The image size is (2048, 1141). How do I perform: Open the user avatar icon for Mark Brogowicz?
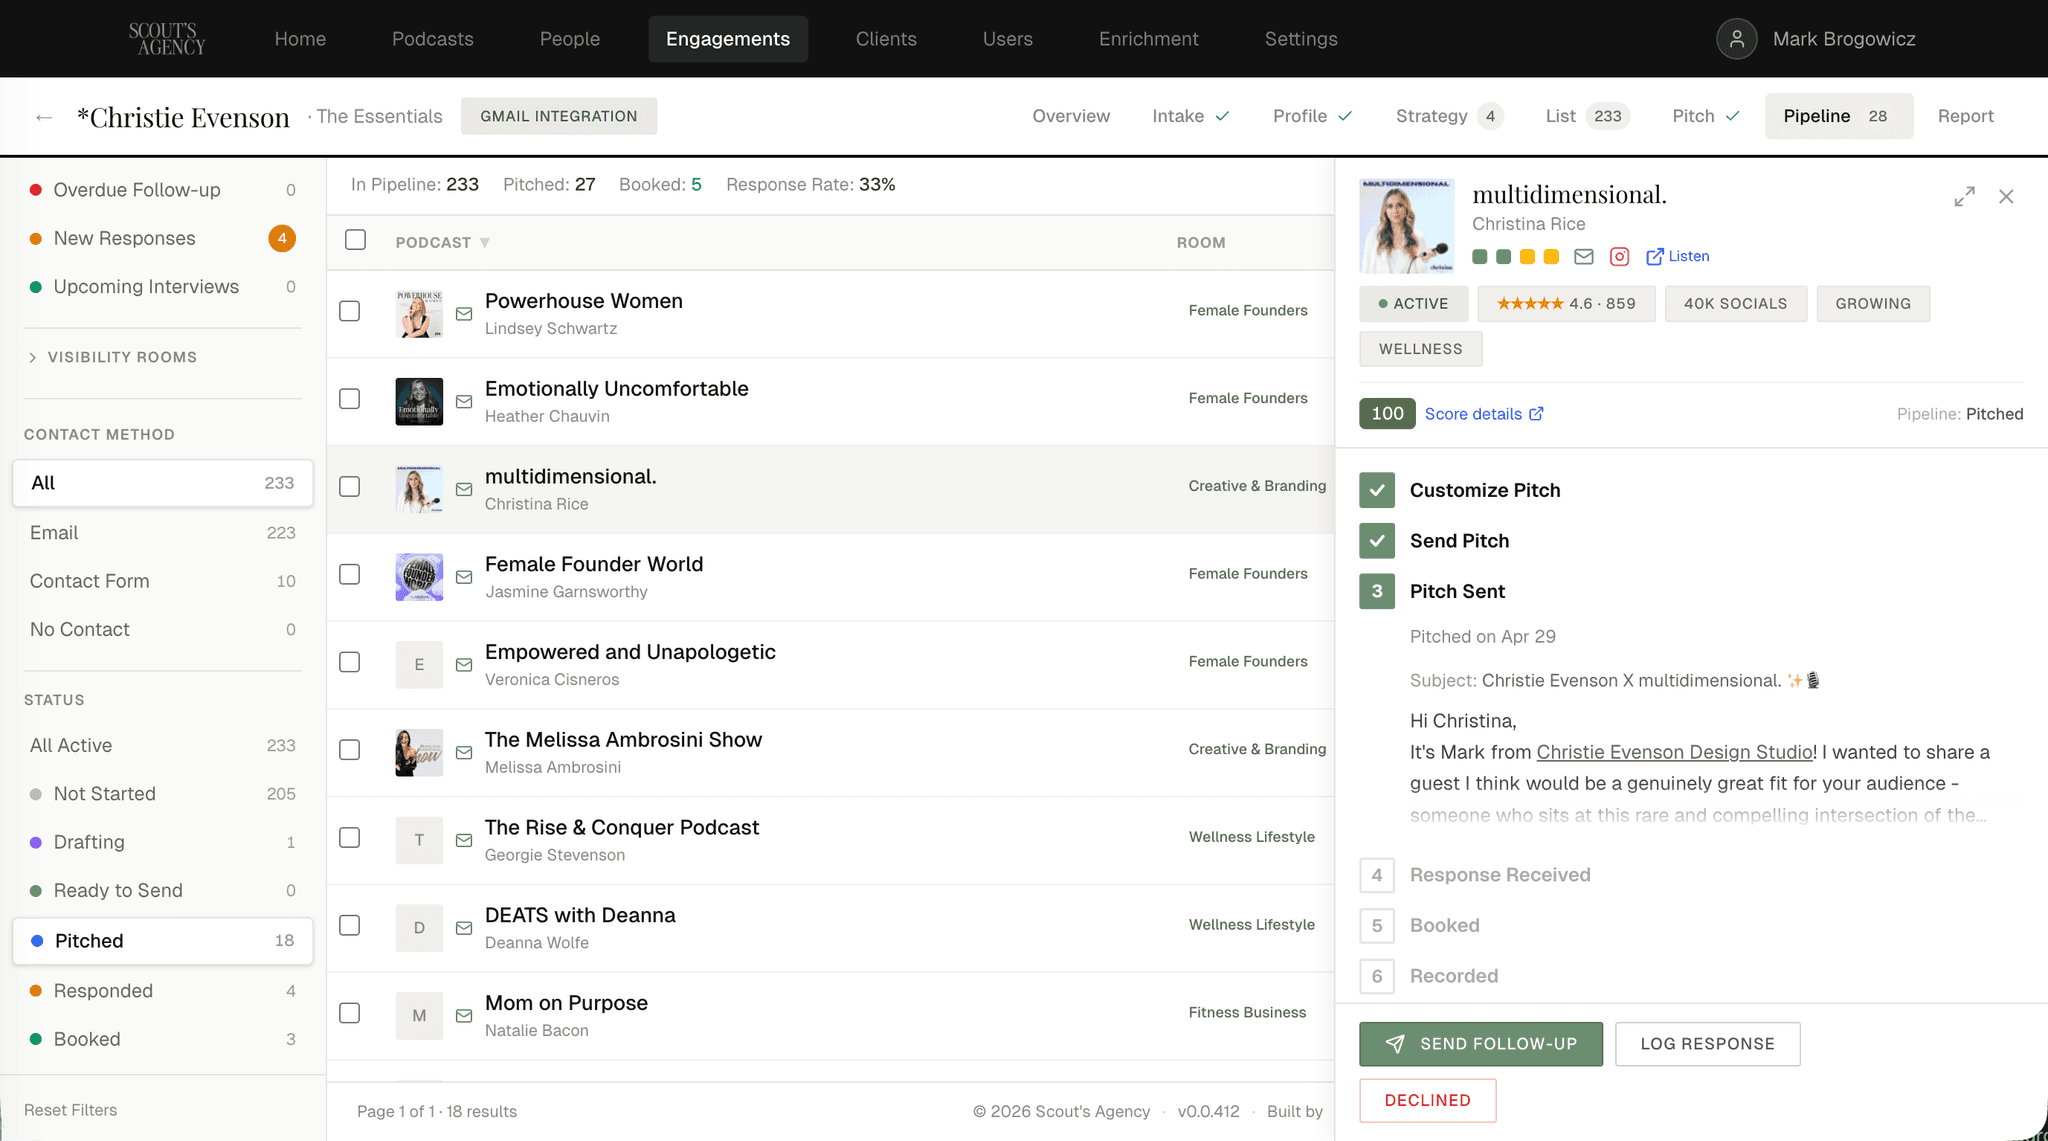tap(1737, 39)
